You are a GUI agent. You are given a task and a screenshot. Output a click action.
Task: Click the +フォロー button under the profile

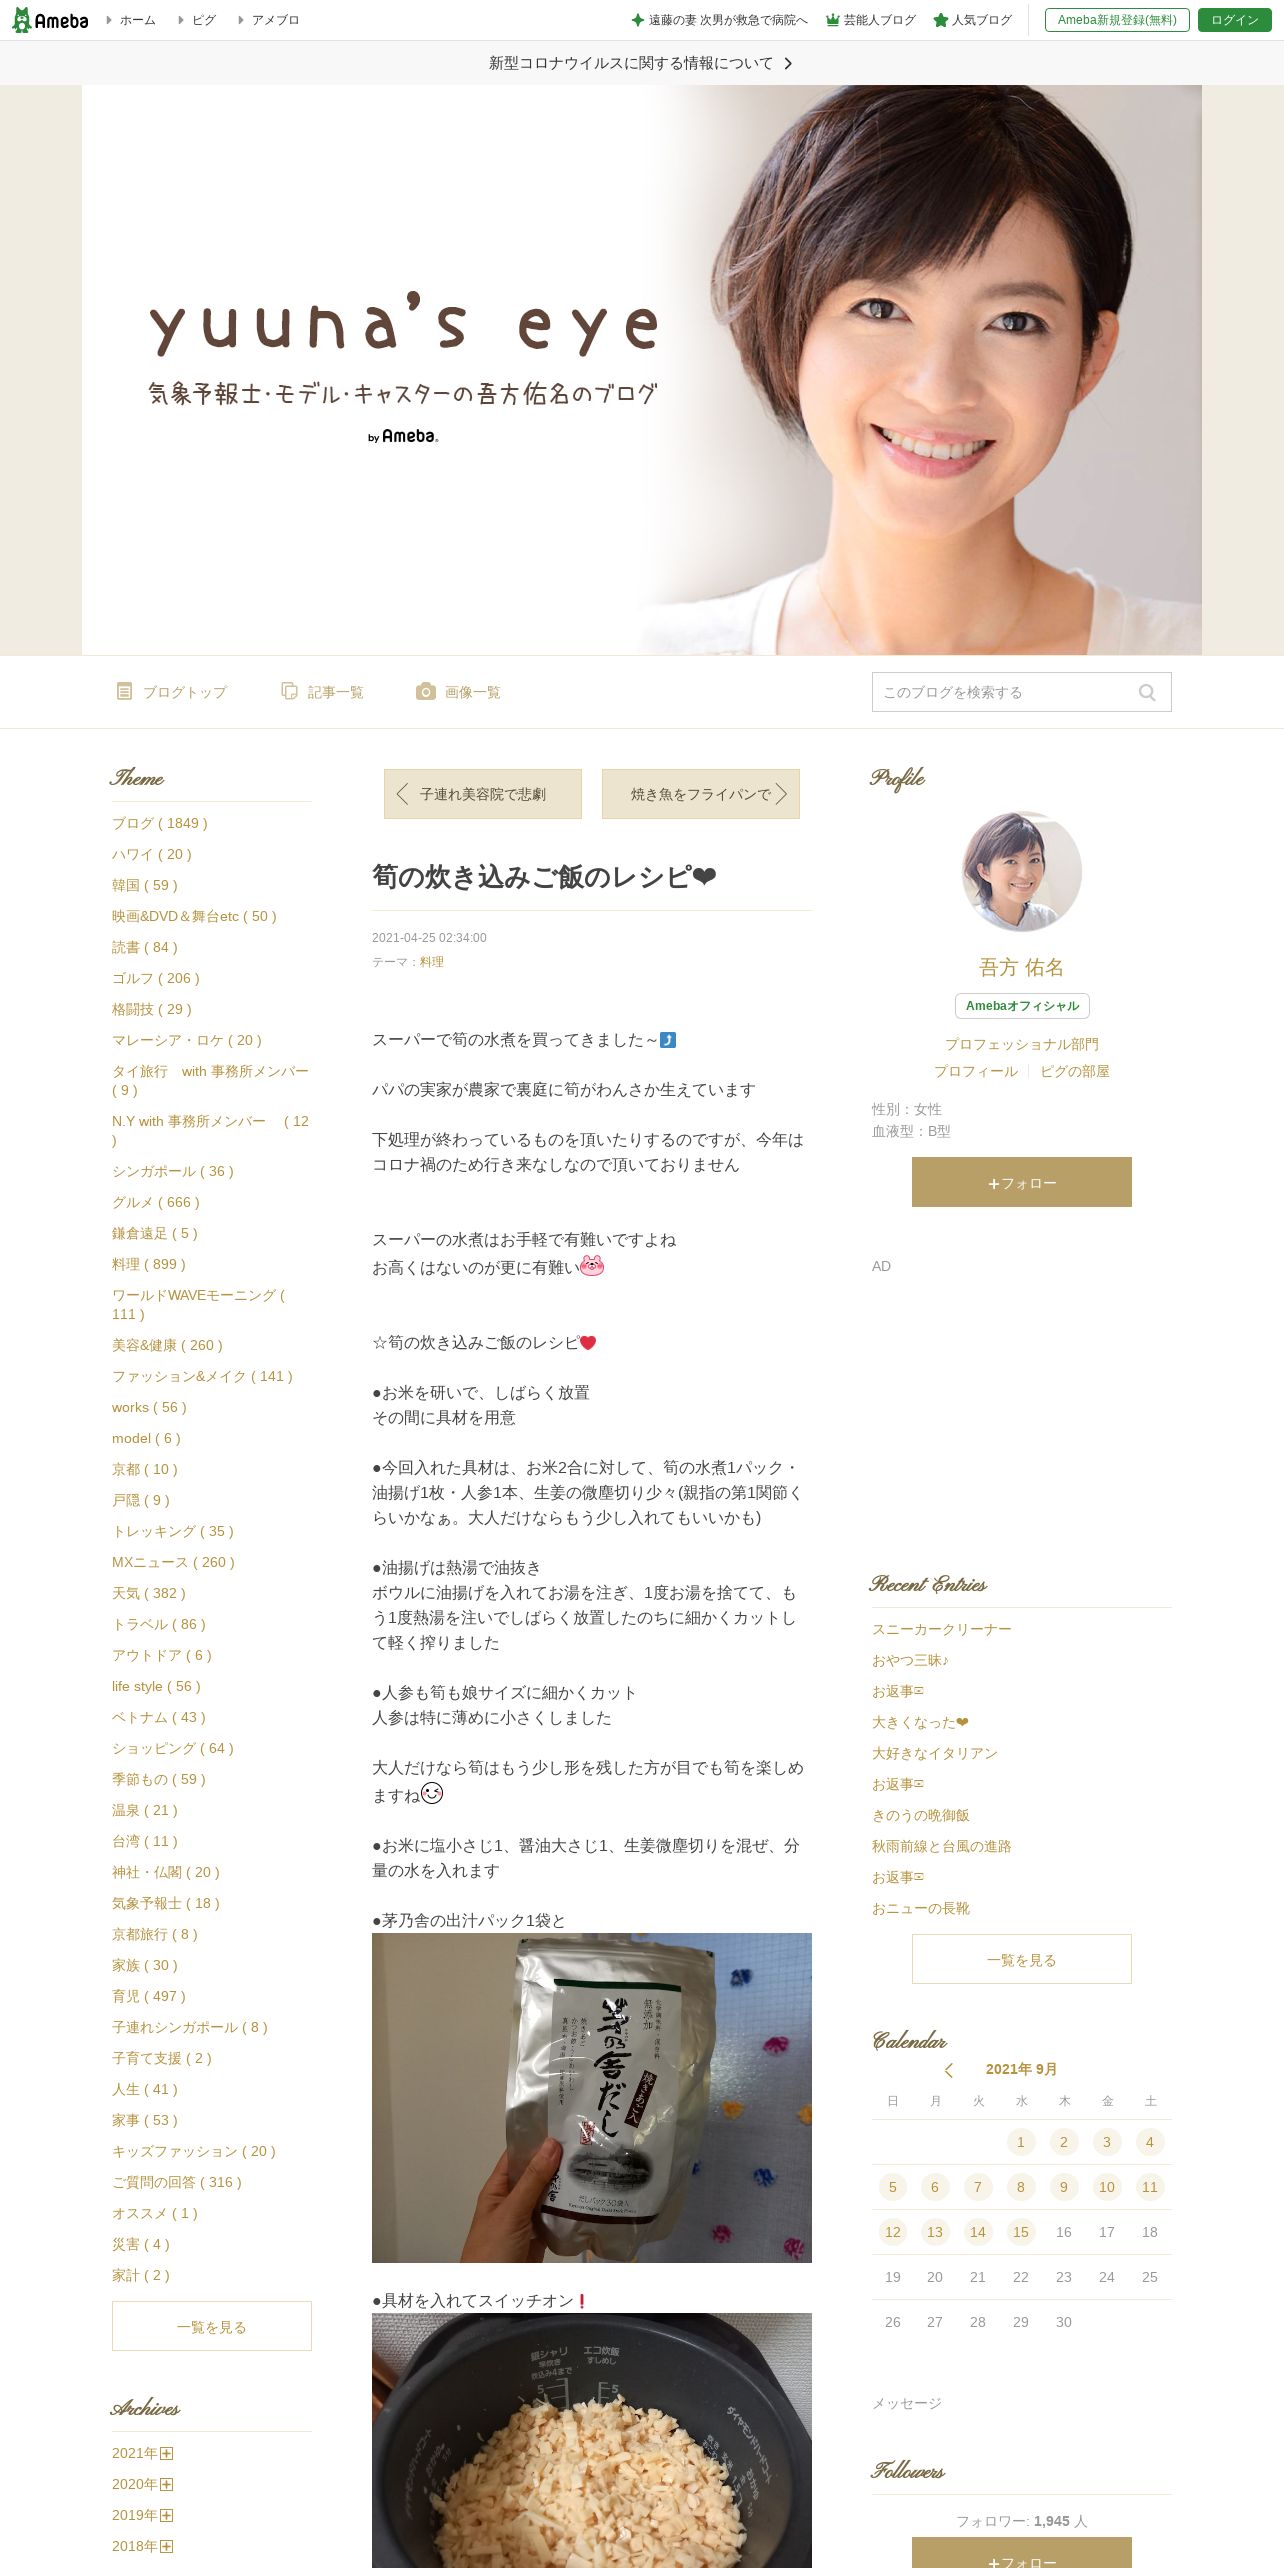pos(1022,1182)
